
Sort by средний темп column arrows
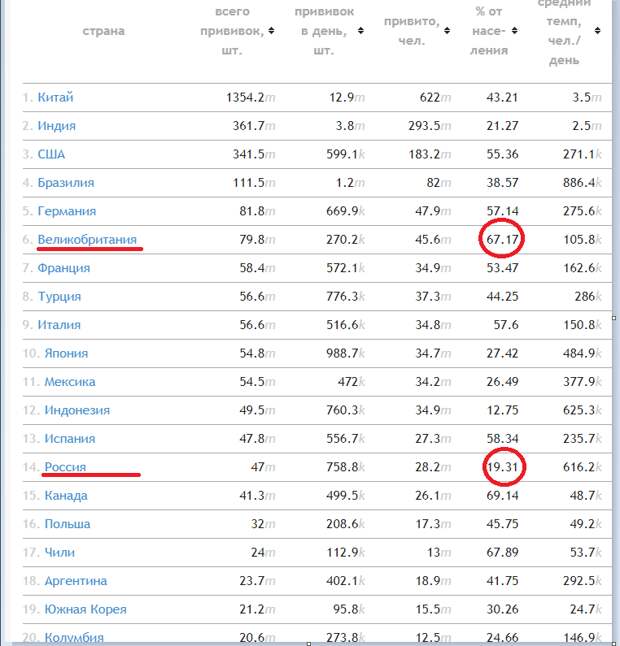pos(596,31)
